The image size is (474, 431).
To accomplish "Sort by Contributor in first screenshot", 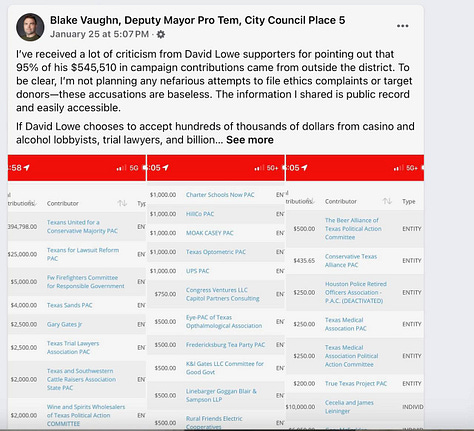I will (x=122, y=203).
